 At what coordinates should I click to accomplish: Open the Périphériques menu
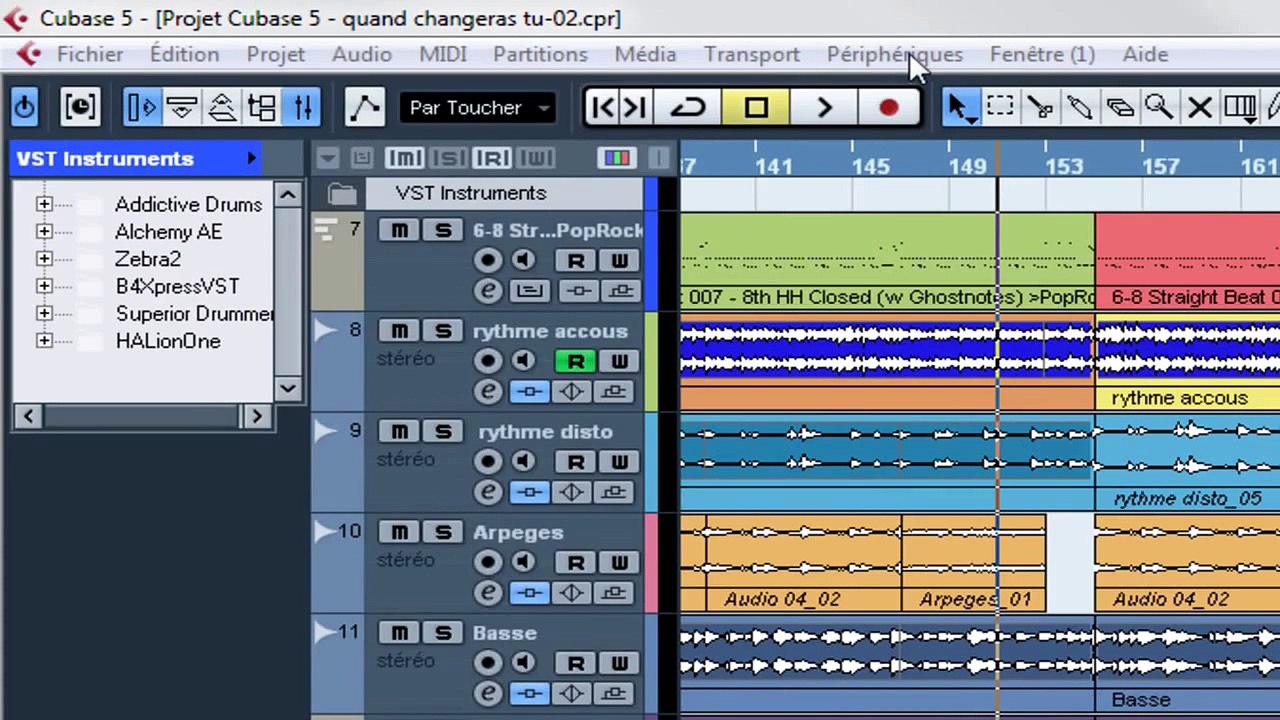click(894, 54)
